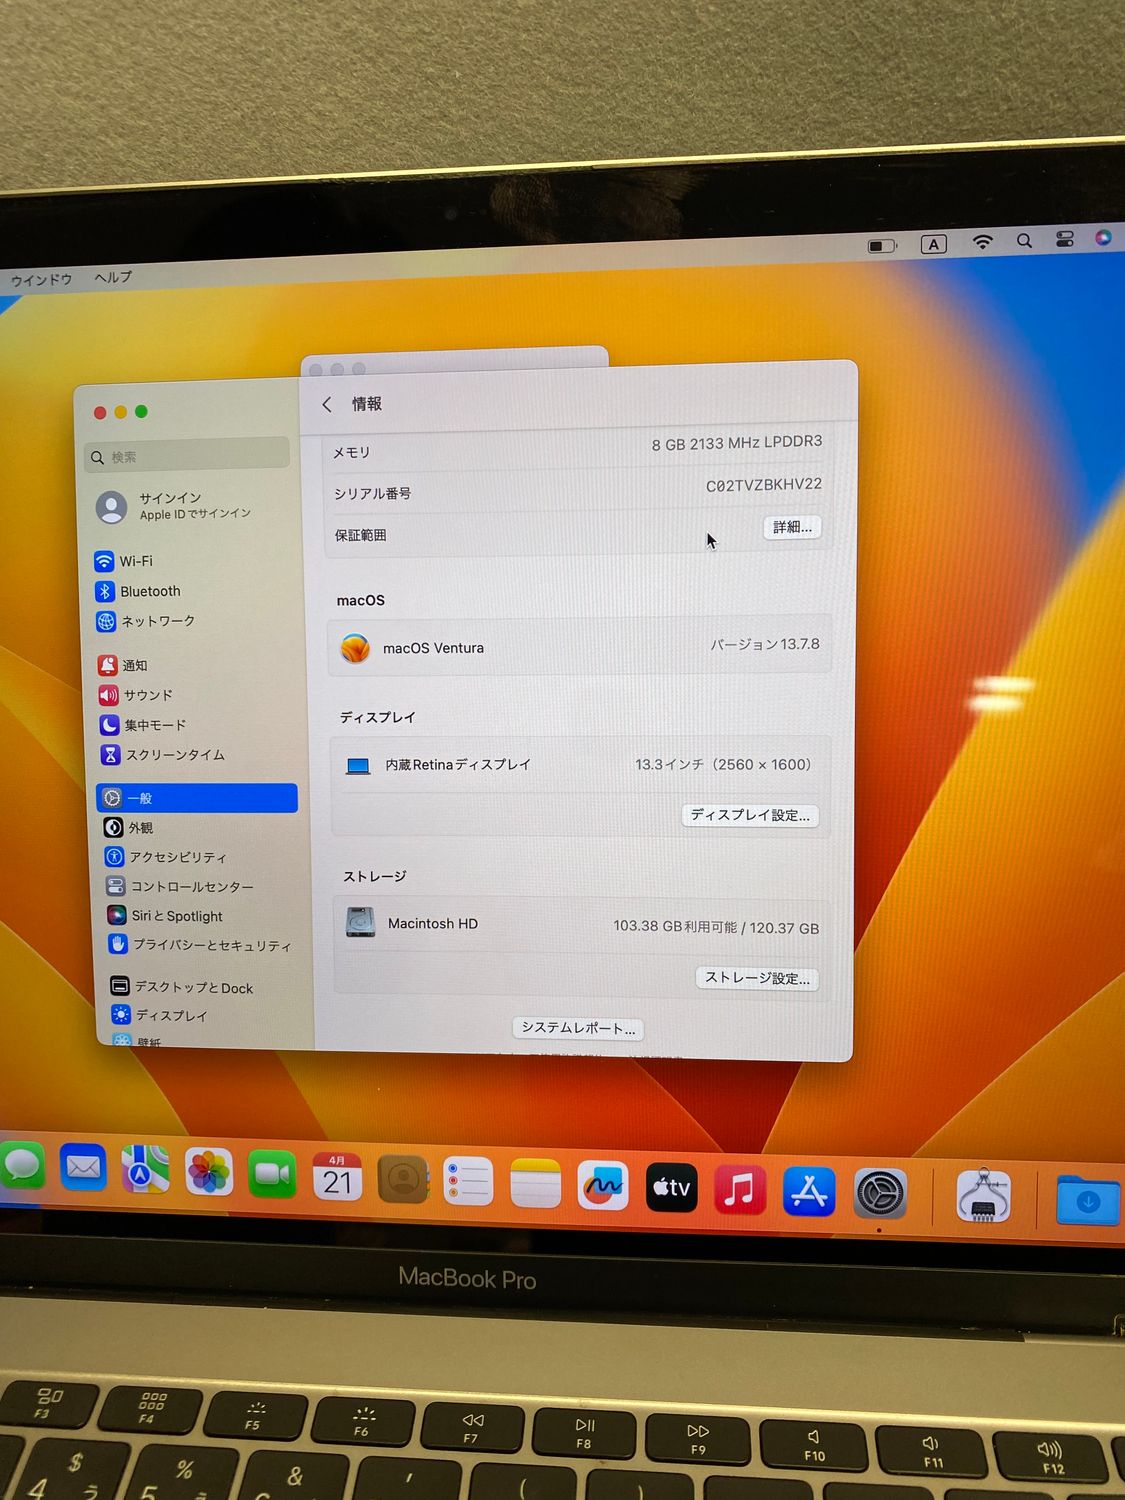This screenshot has width=1125, height=1500.
Task: Open Control Center in menu bar
Action: coord(1065,239)
